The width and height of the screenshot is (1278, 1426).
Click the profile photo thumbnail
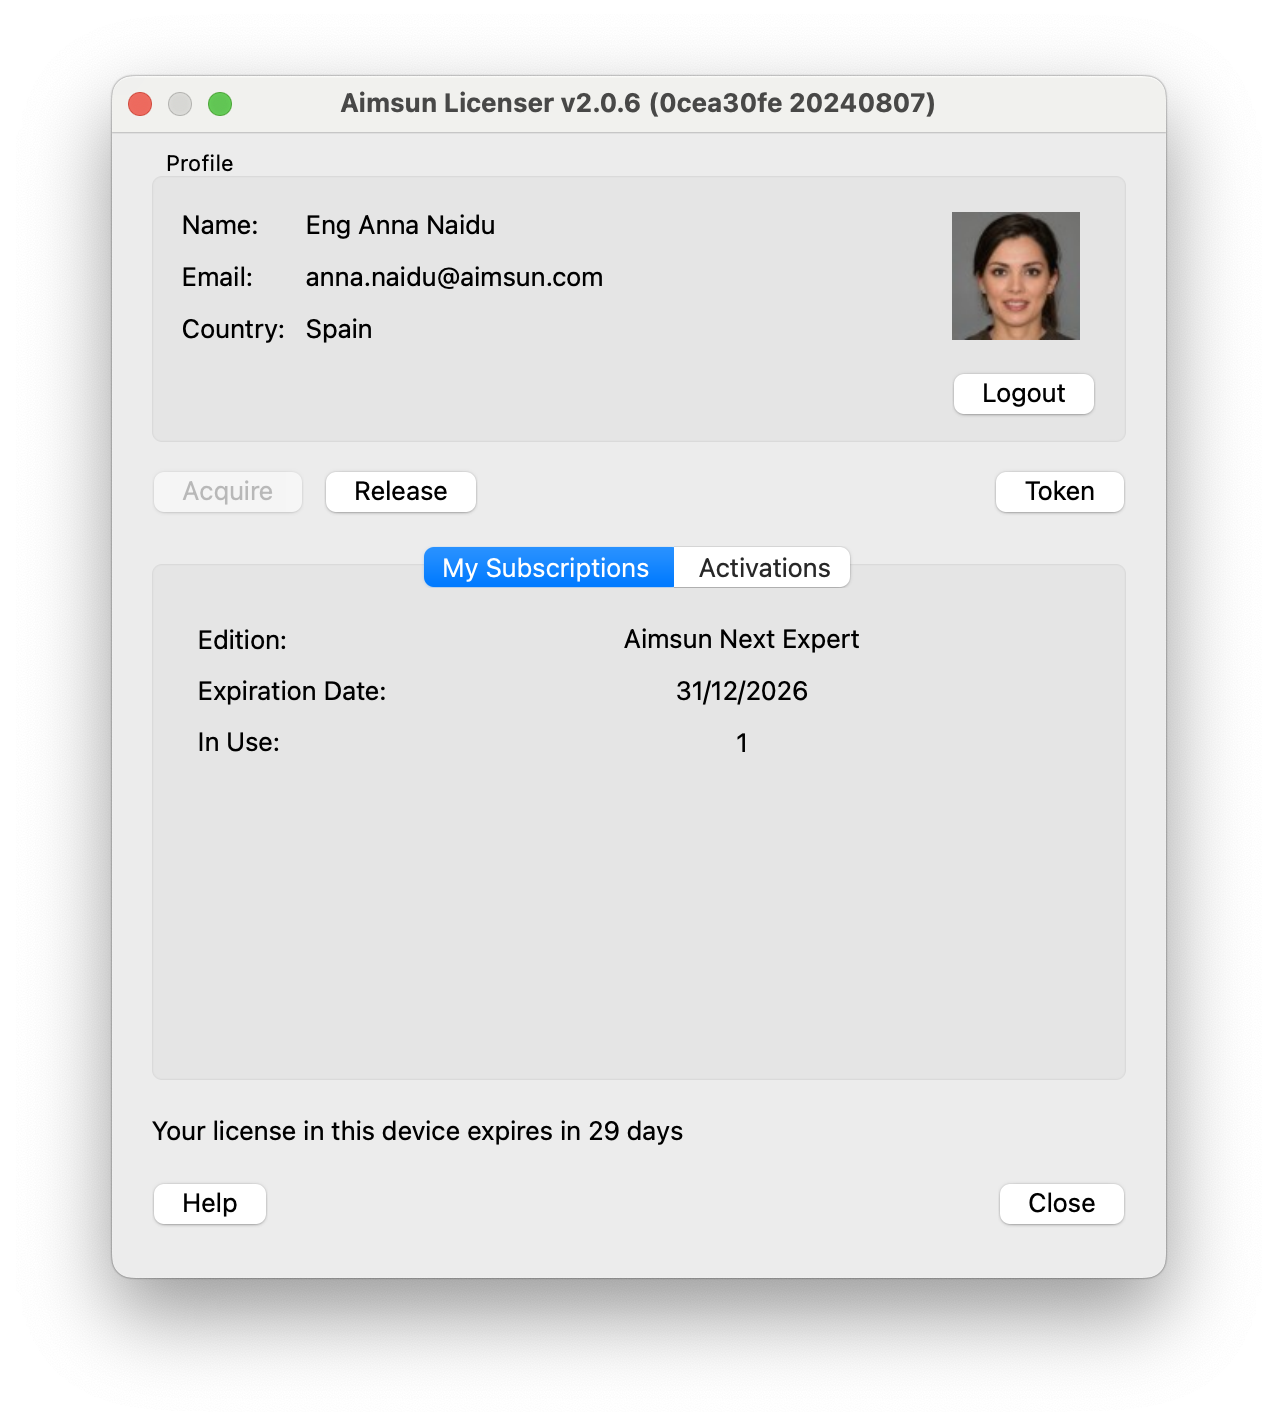pyautogui.click(x=1015, y=276)
